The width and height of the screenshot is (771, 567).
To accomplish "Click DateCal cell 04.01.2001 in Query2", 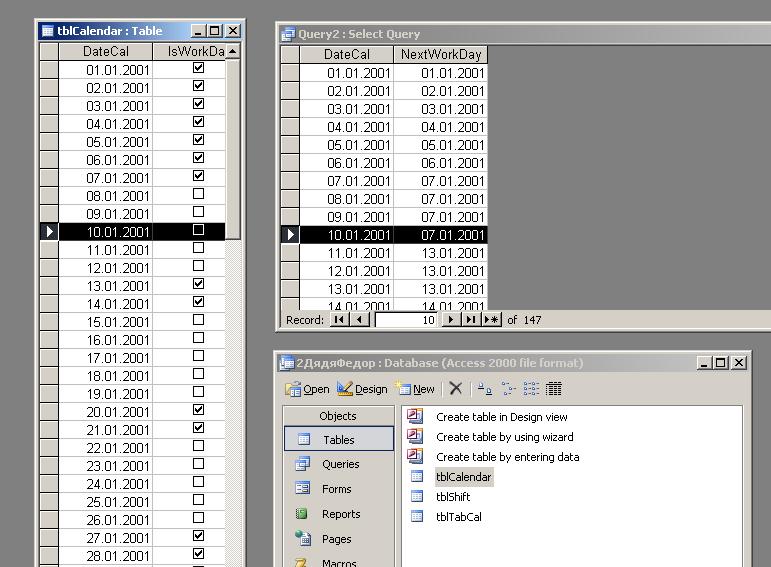I will coord(347,127).
